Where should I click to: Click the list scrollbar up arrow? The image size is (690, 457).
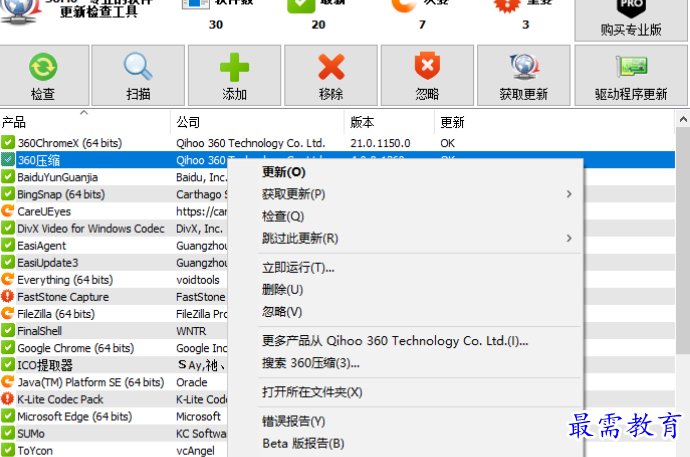[x=683, y=119]
